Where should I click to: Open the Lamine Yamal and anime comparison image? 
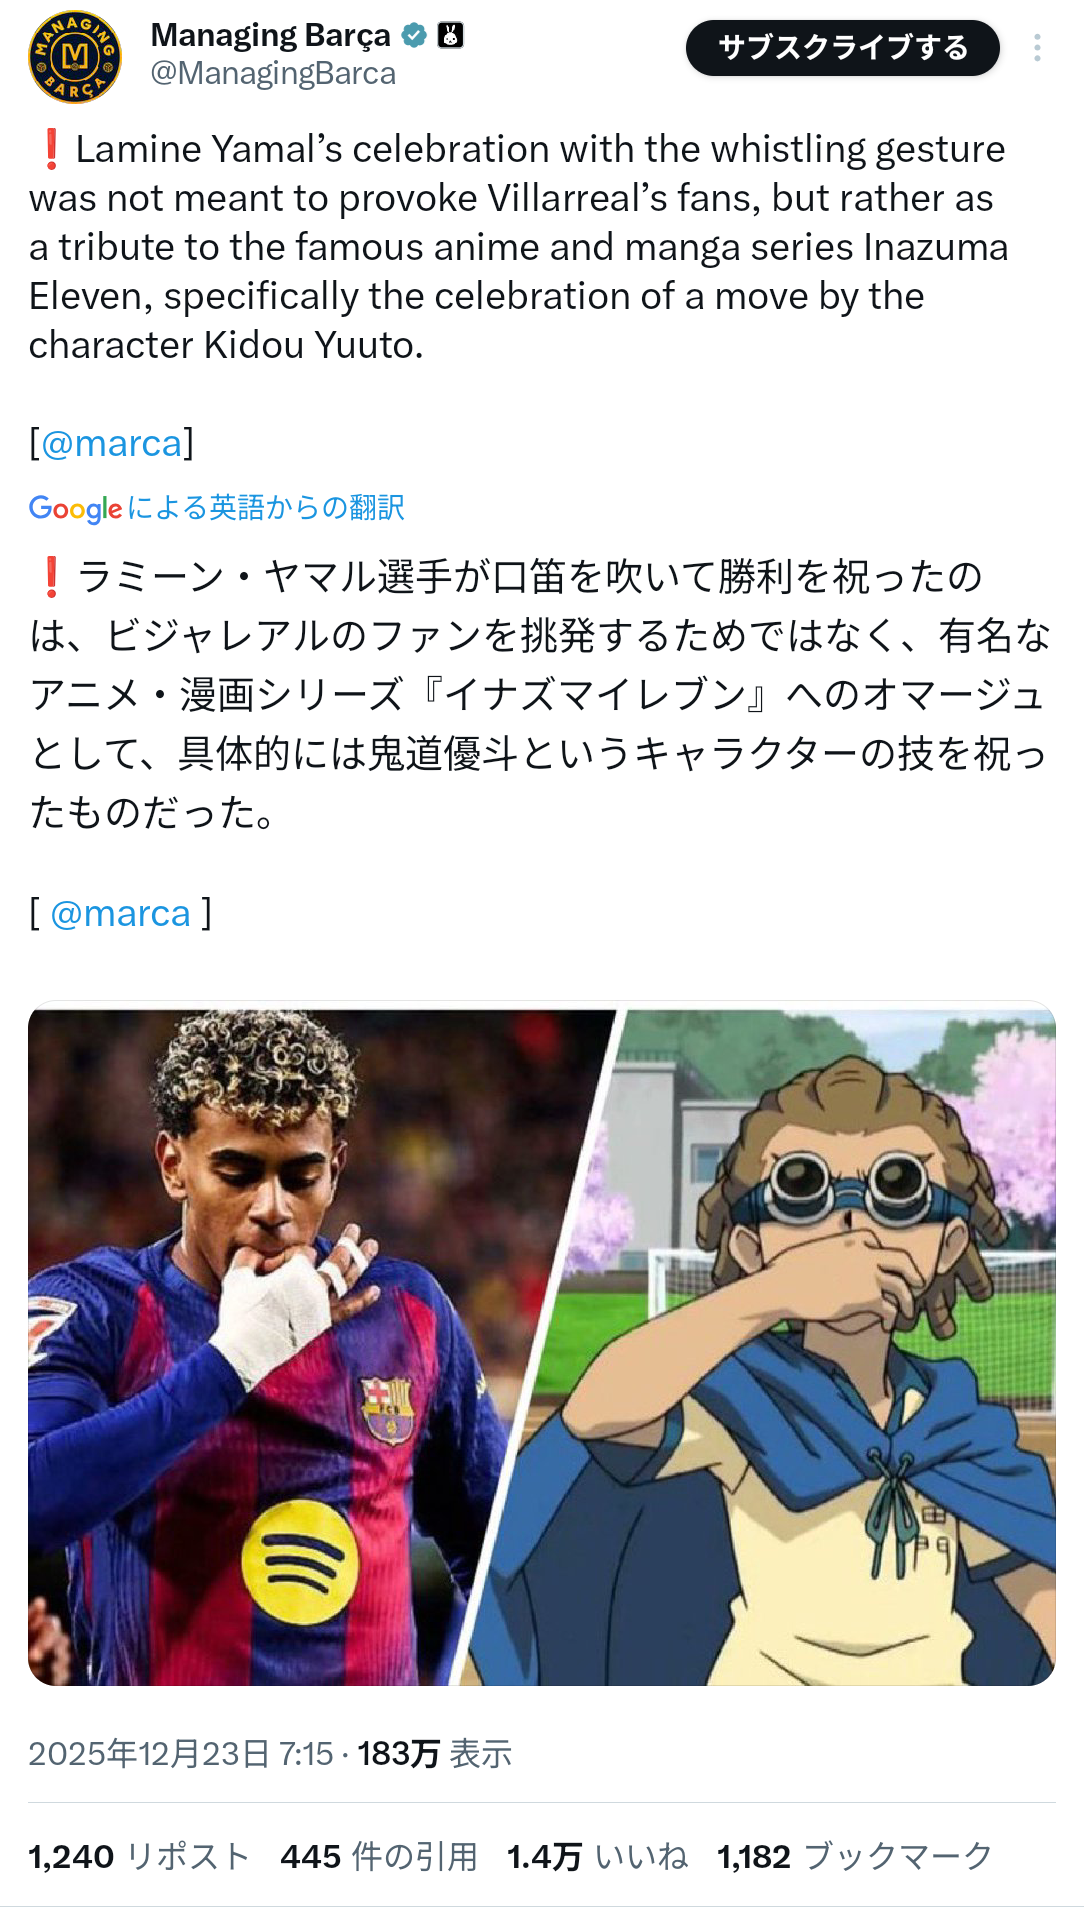542,1346
